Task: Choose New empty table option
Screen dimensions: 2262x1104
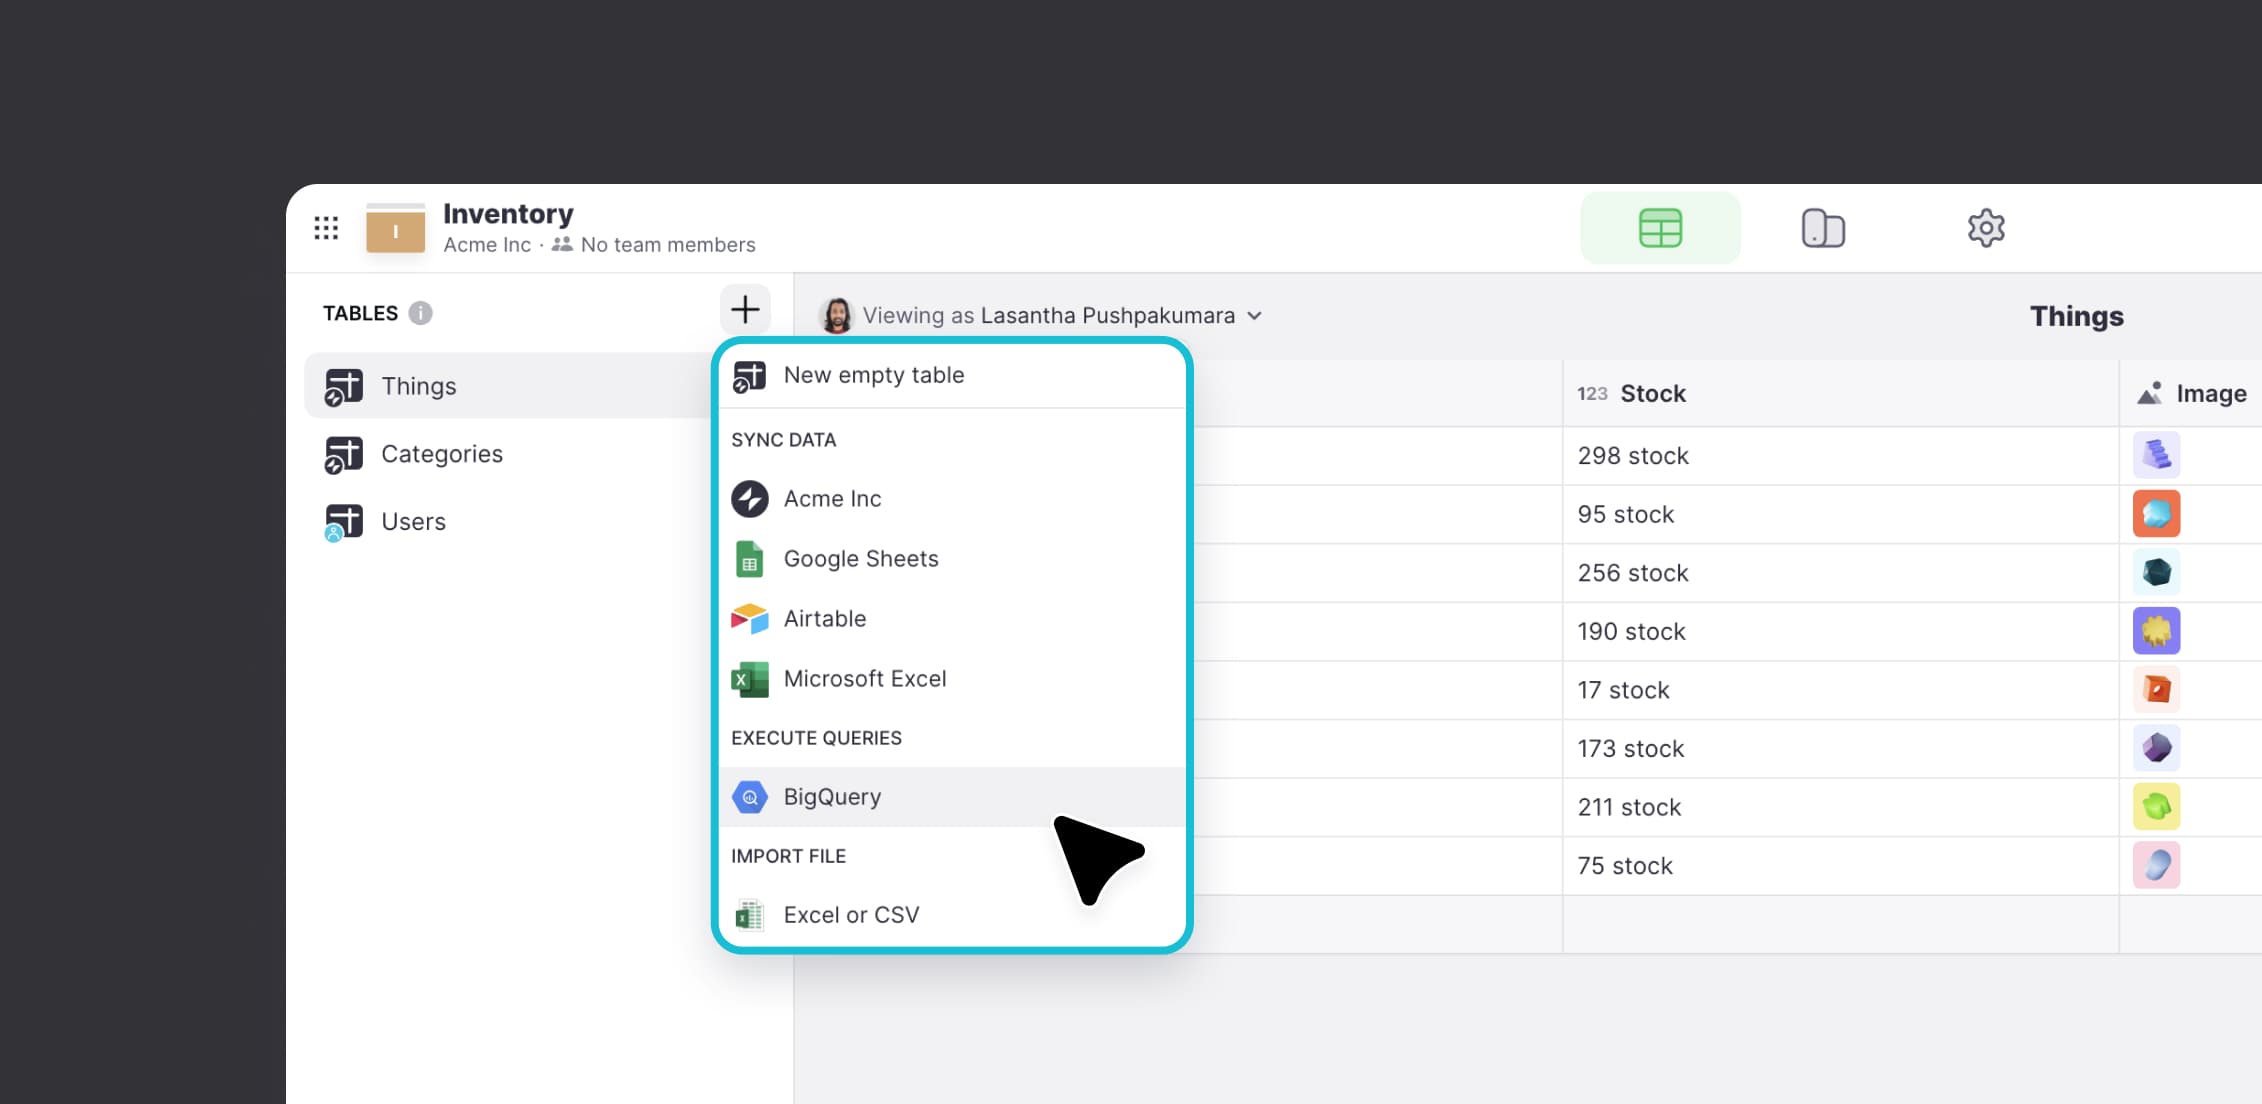Action: tap(952, 375)
